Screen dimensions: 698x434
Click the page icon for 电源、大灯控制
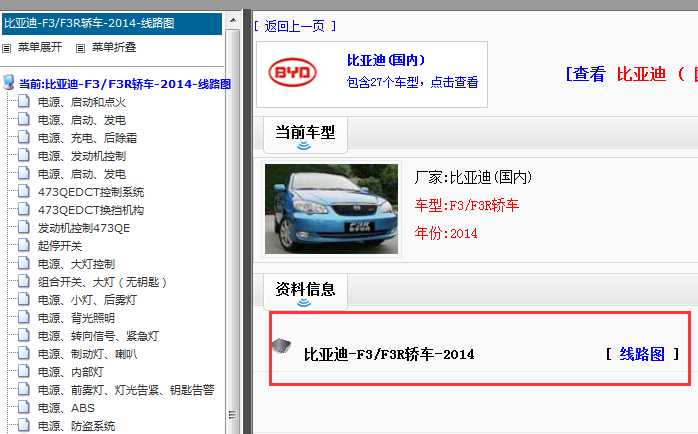pos(24,264)
